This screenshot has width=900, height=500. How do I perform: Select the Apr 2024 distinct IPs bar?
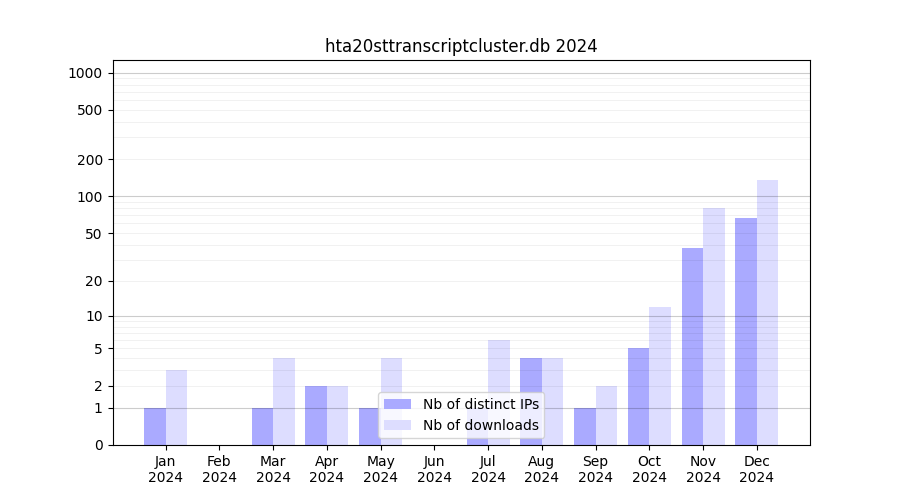[x=316, y=415]
